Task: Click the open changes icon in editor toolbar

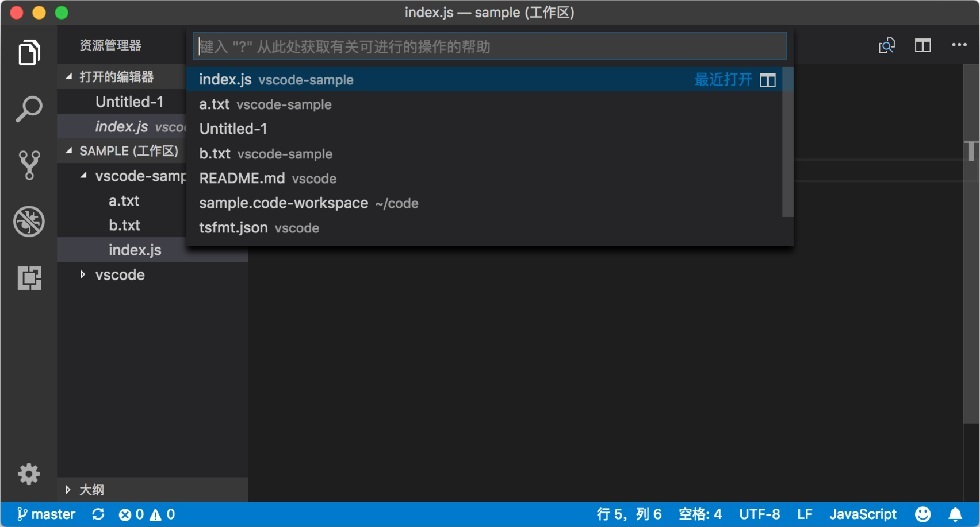Action: click(886, 45)
